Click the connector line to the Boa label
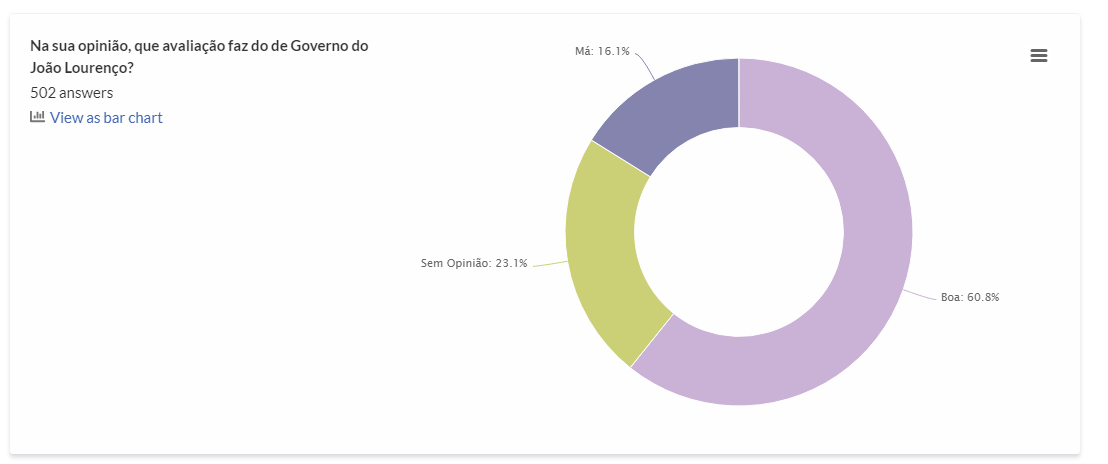The height and width of the screenshot is (464, 1108). coord(921,295)
